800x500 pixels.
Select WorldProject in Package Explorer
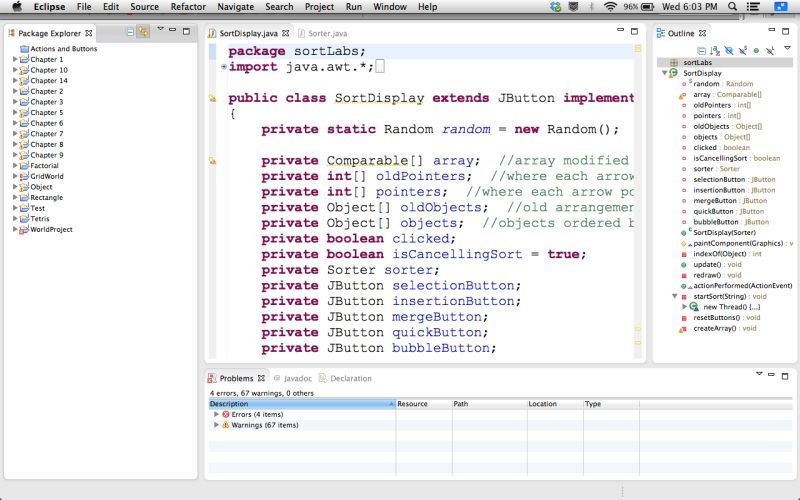(46, 229)
